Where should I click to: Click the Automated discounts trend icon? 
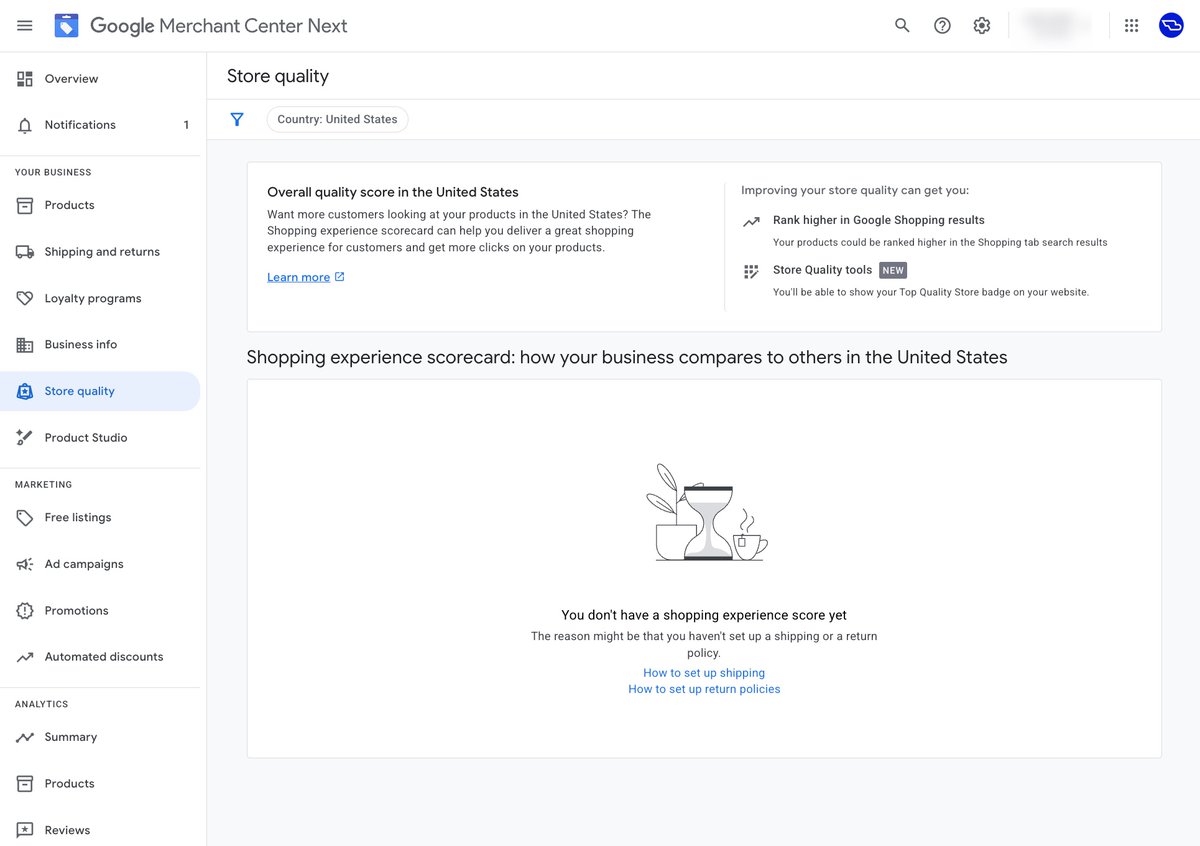pyautogui.click(x=25, y=657)
